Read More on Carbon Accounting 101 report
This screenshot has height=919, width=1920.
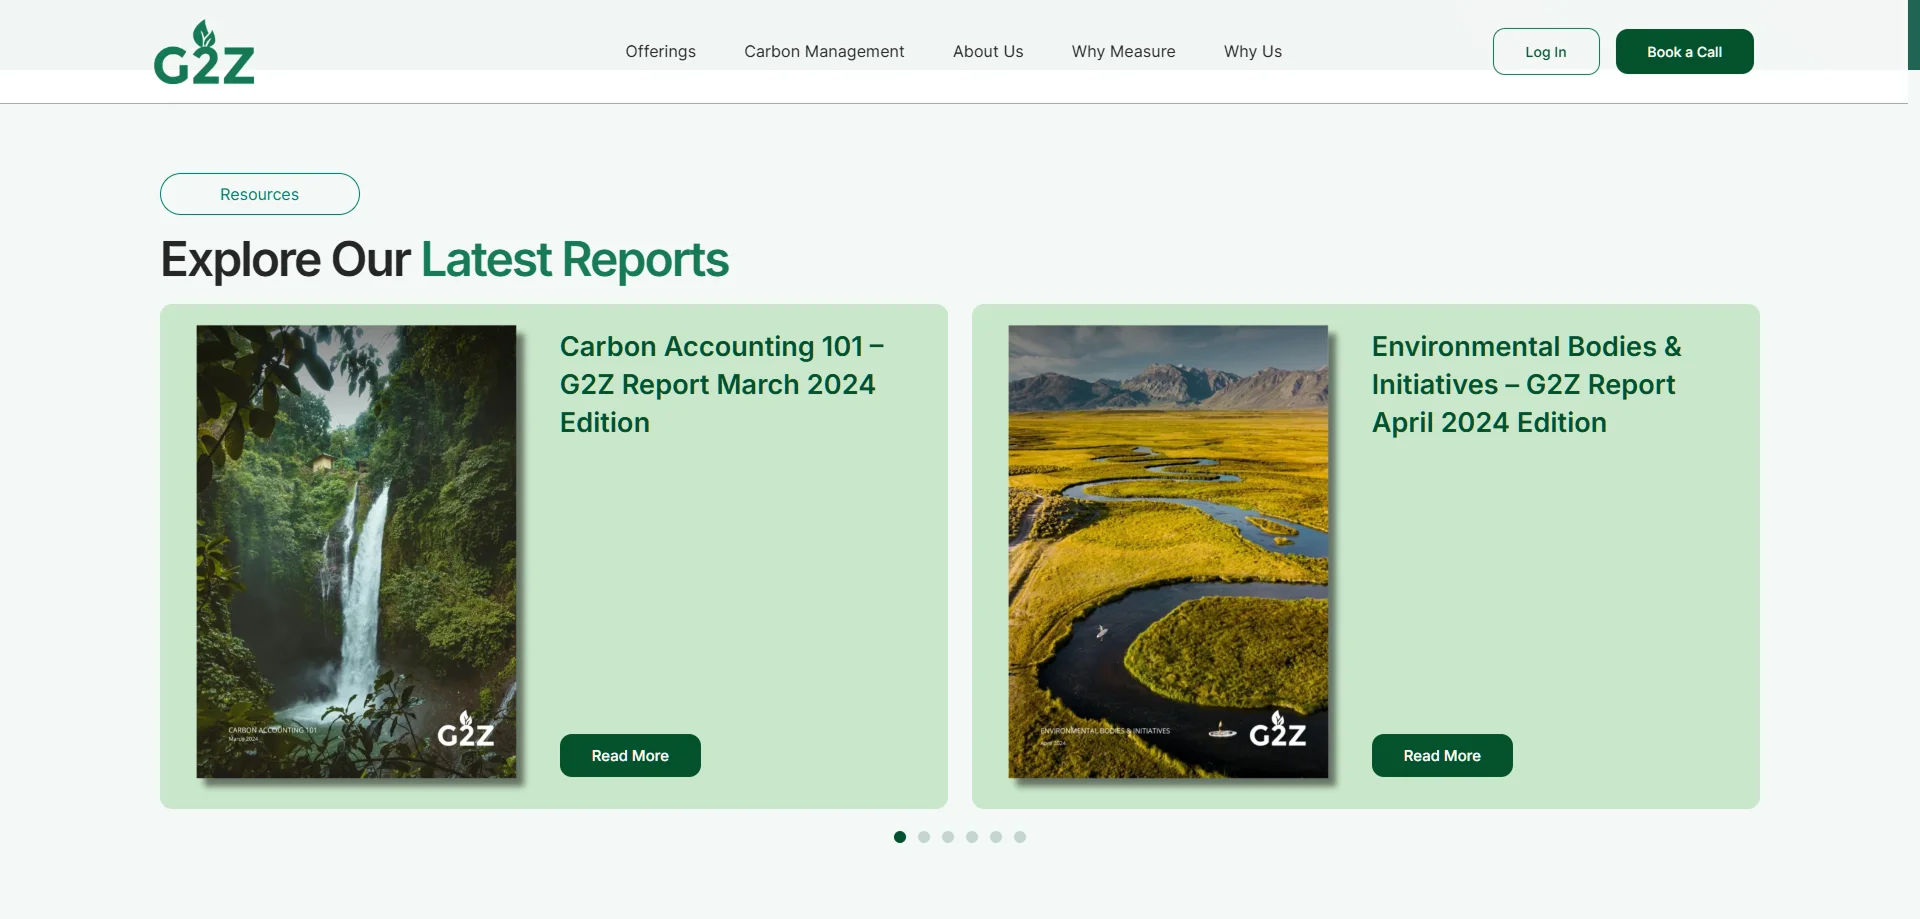[630, 756]
